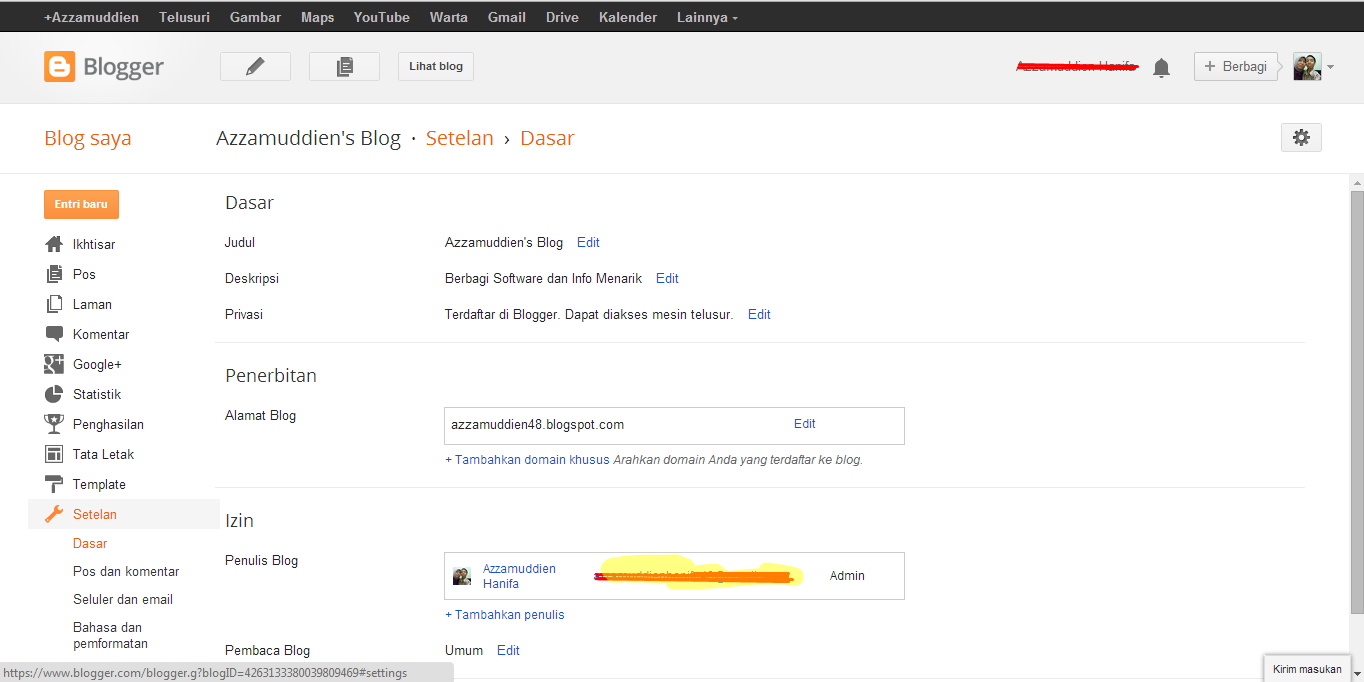Open Drive in Google bar
Image resolution: width=1364 pixels, height=682 pixels.
point(562,17)
